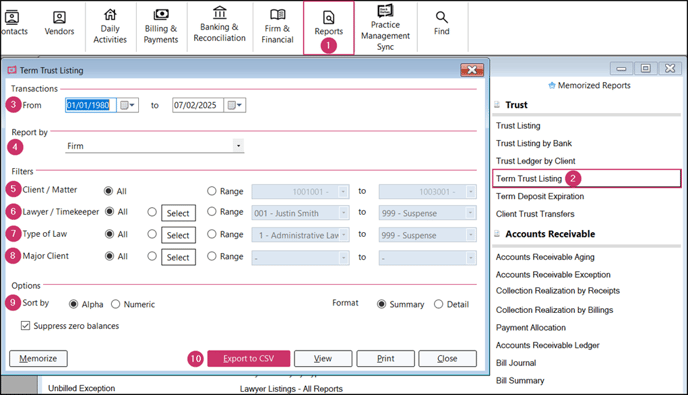The image size is (688, 395).
Task: Click the Print button
Action: click(386, 359)
